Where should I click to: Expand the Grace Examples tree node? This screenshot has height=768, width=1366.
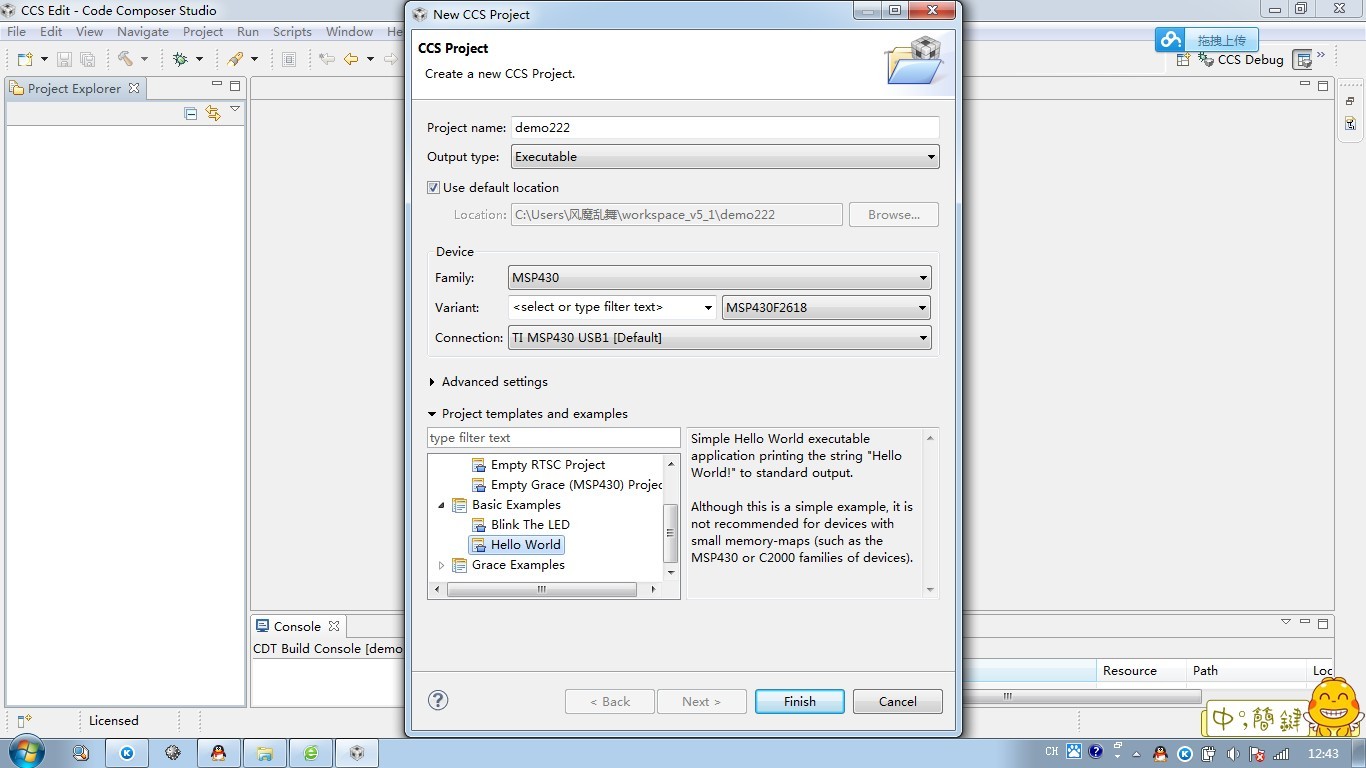441,565
